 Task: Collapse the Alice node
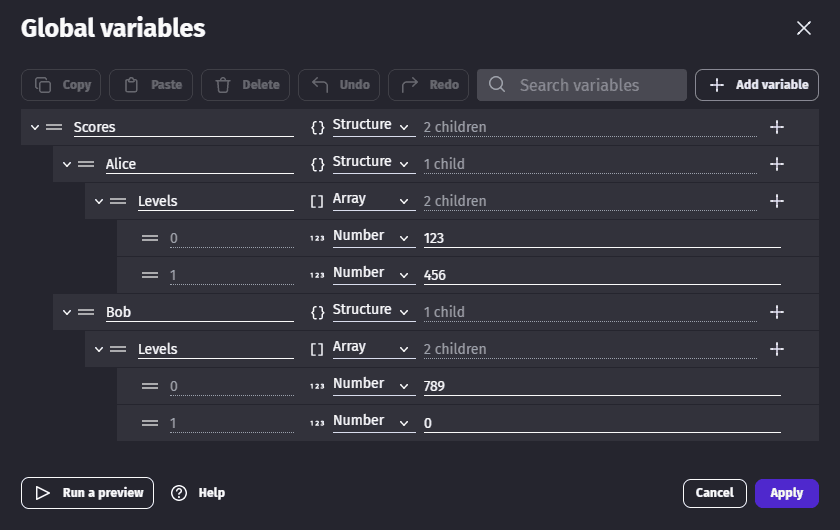coord(67,164)
